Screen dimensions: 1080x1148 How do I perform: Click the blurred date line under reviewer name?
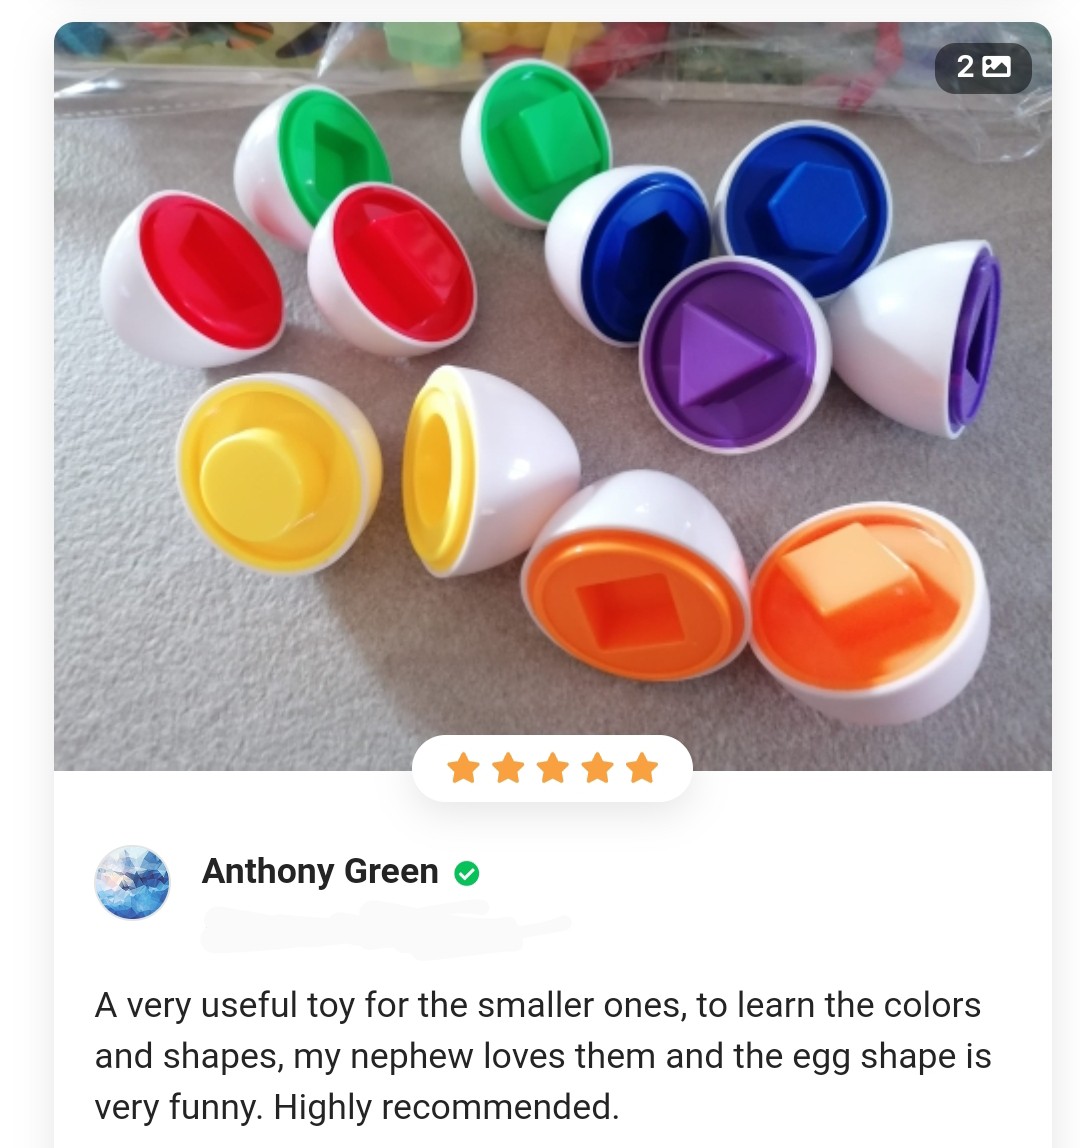click(x=386, y=928)
